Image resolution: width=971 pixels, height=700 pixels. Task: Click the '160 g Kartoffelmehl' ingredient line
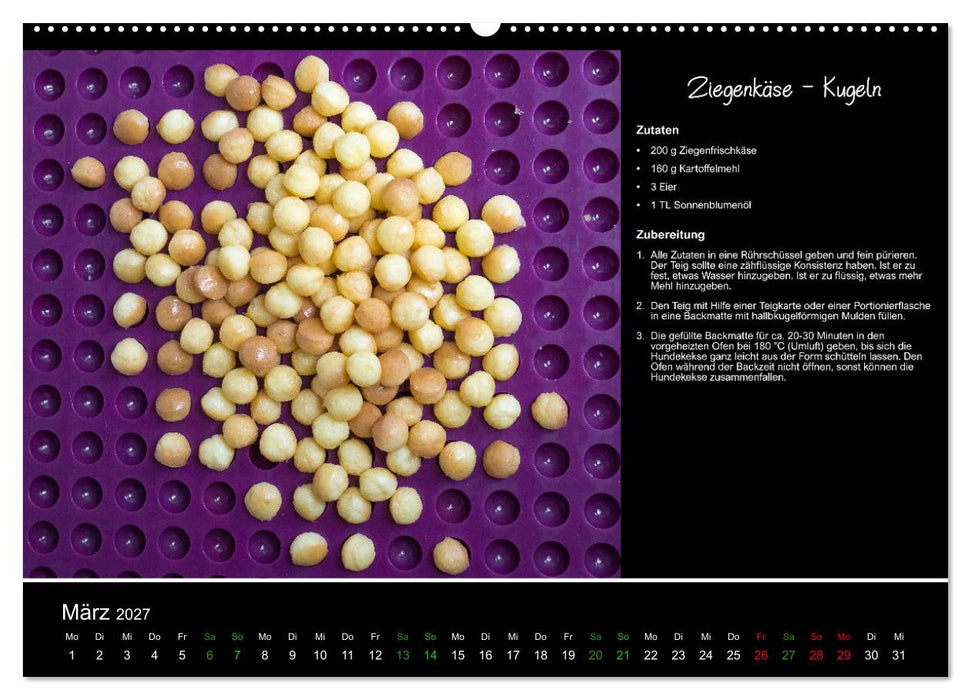[695, 168]
